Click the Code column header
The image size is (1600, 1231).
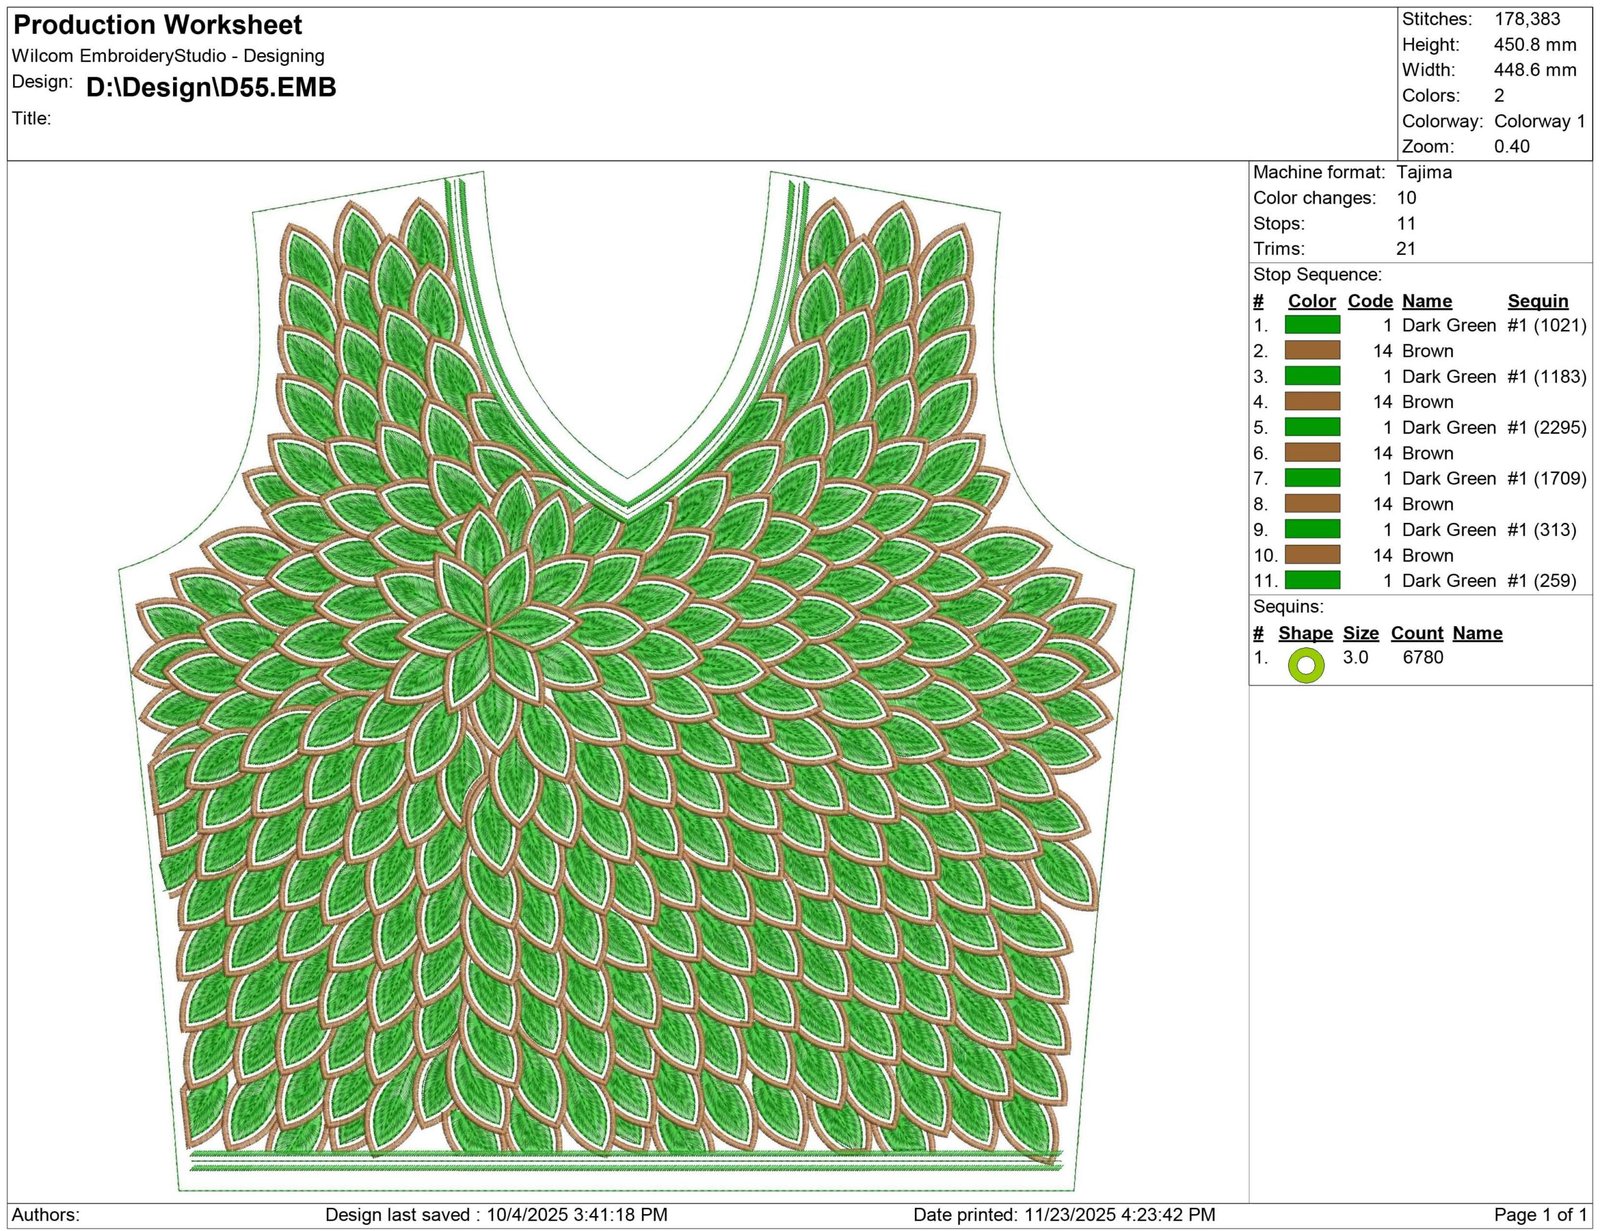(x=1369, y=301)
